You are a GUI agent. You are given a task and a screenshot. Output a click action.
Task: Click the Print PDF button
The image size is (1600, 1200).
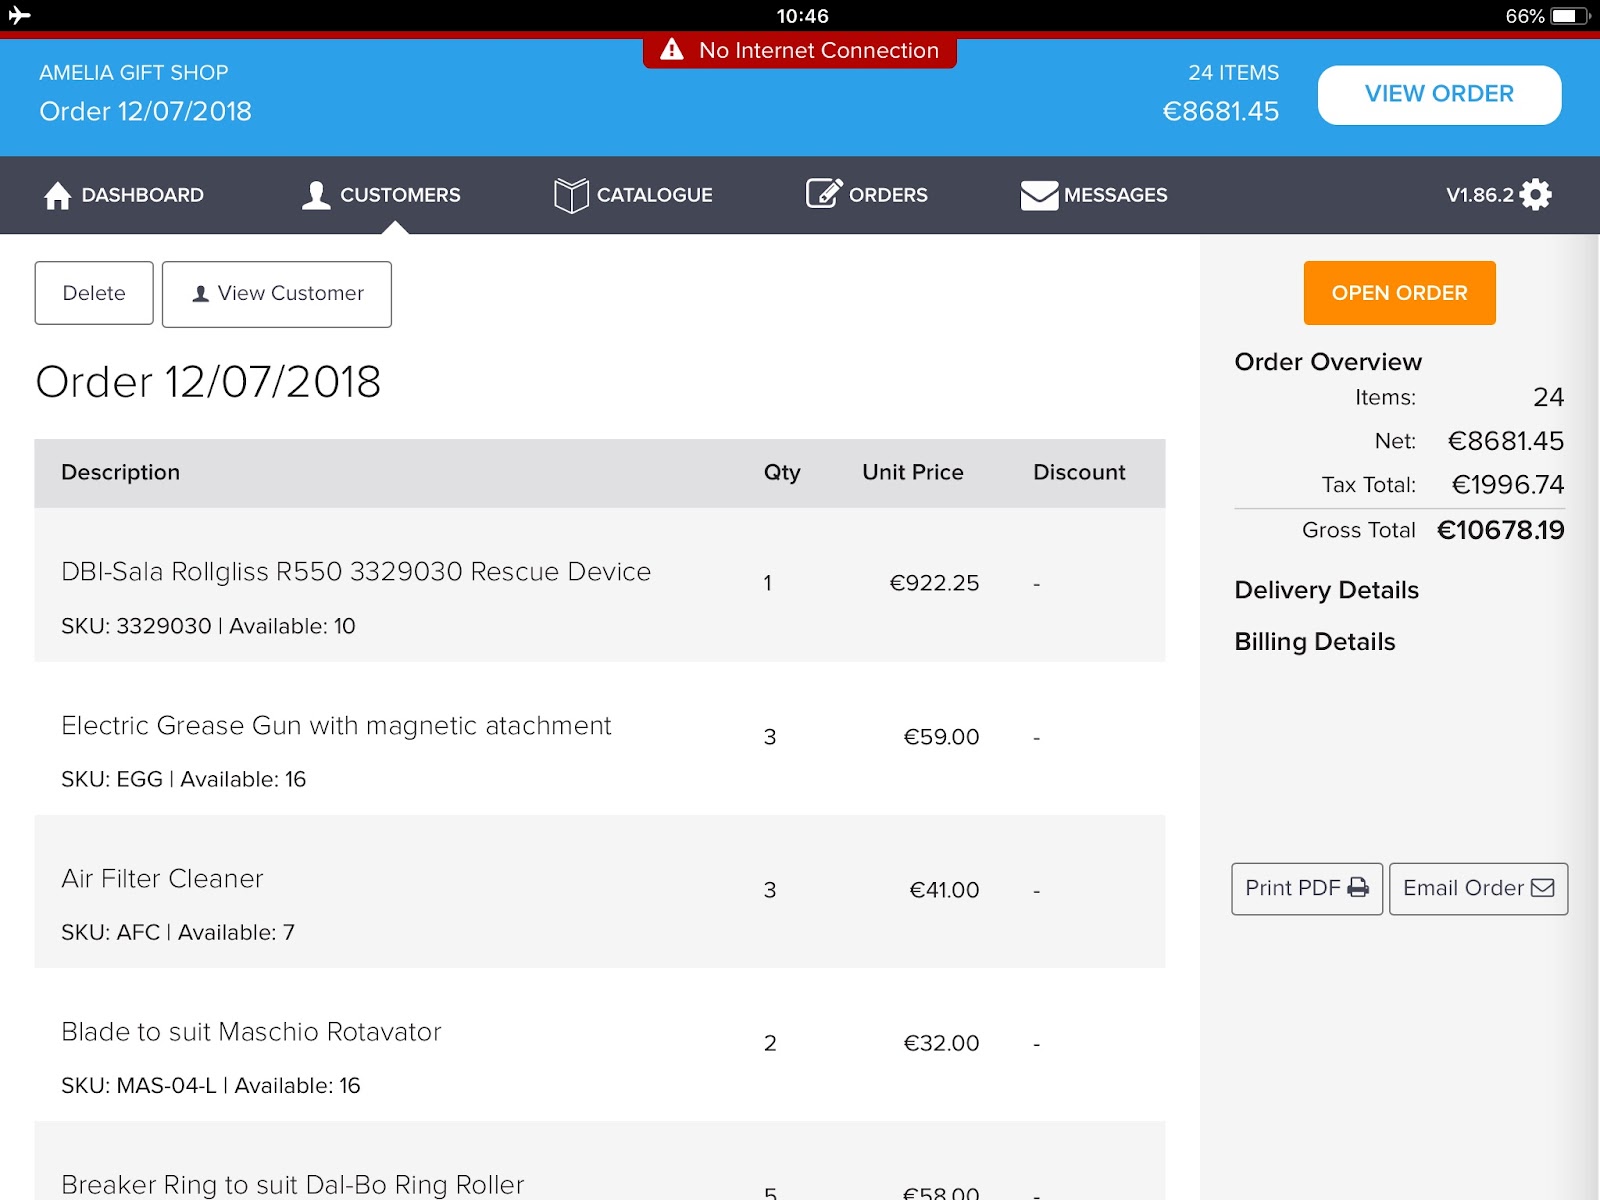tap(1307, 888)
